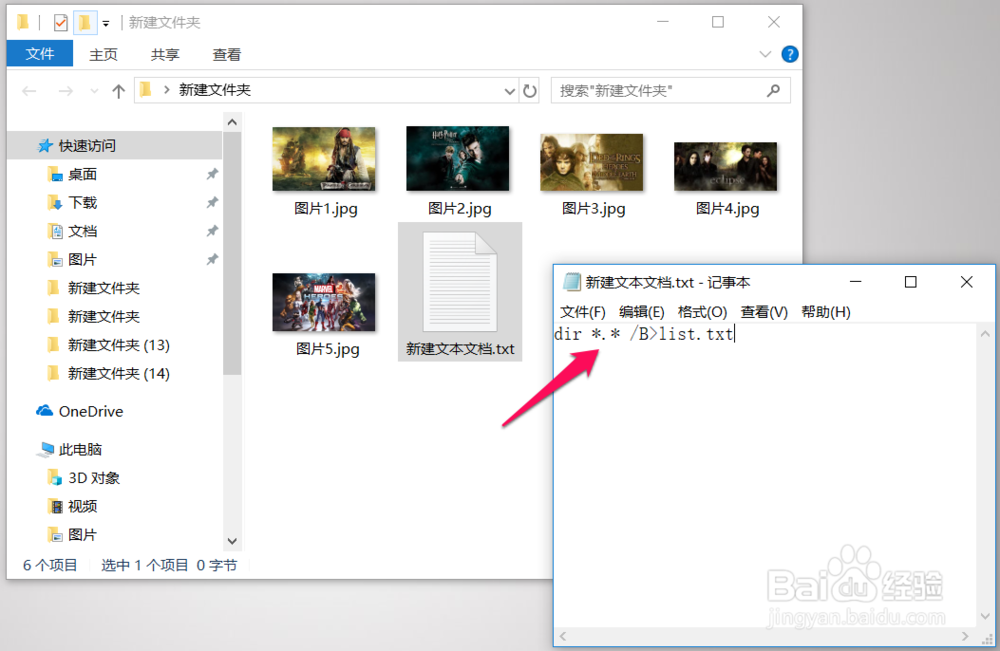Click the pin icon beside 桌面

pyautogui.click(x=212, y=174)
